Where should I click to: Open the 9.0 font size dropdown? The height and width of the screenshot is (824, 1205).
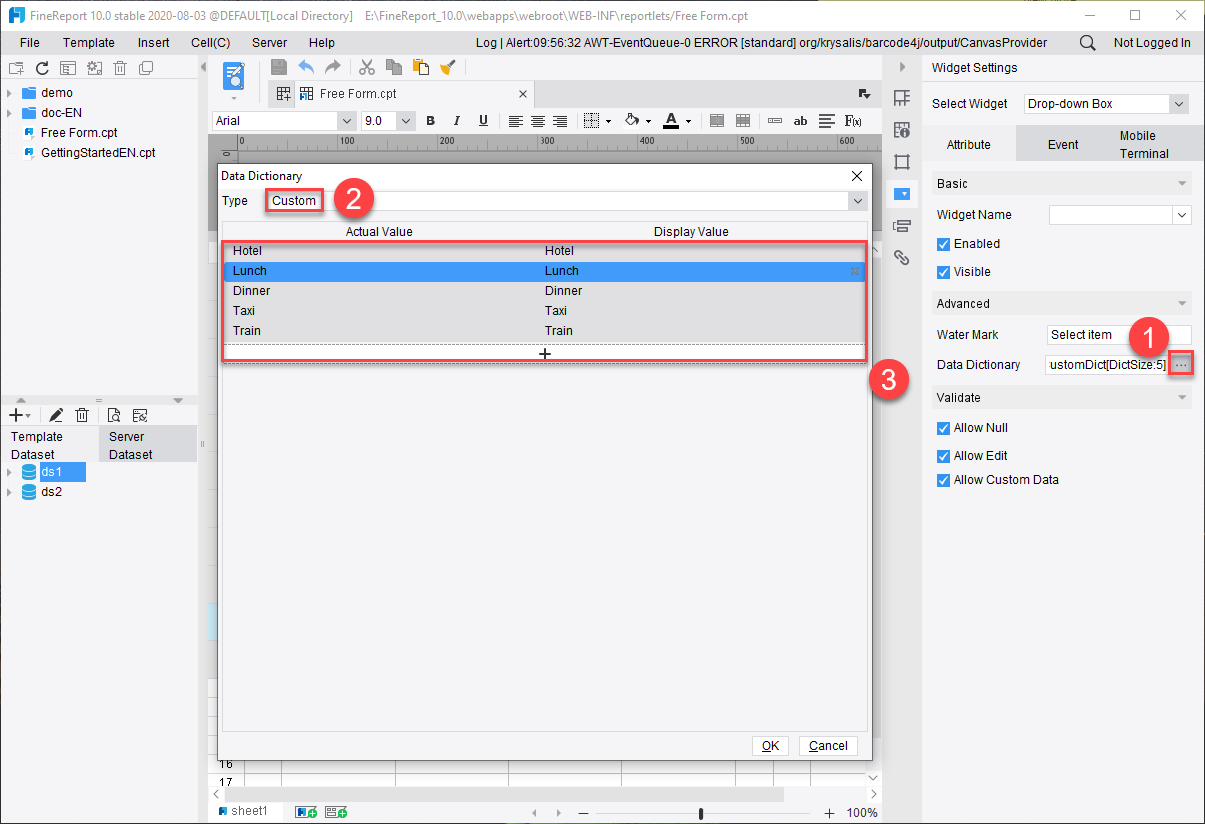point(406,121)
